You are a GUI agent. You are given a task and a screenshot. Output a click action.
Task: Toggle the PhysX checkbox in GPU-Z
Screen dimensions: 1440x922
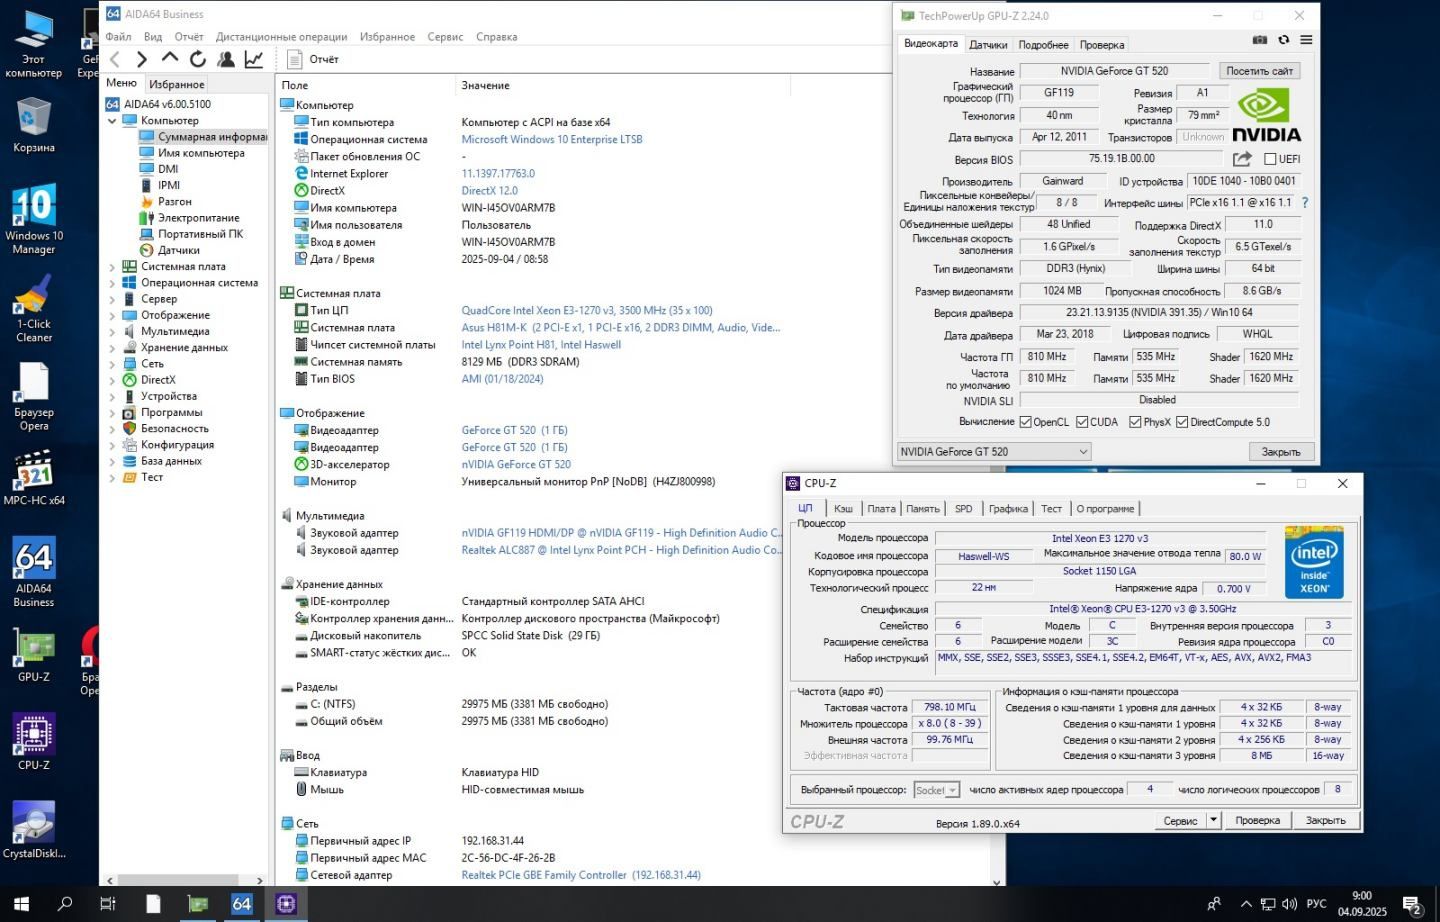(1135, 422)
